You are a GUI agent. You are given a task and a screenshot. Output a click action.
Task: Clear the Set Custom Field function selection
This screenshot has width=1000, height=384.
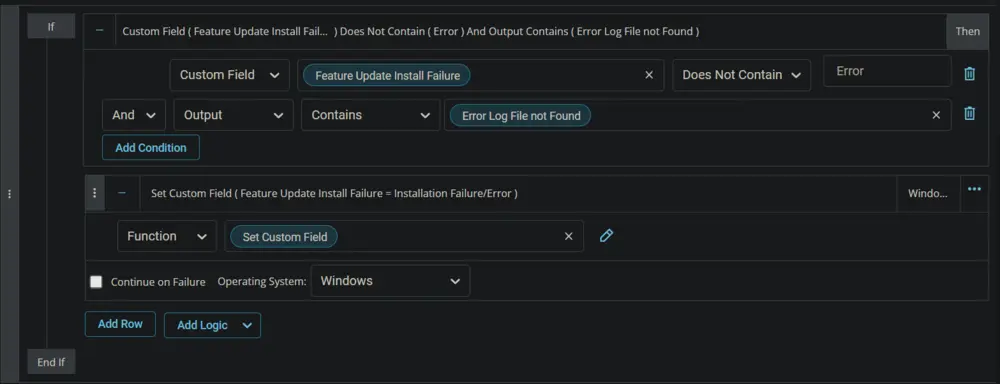tap(569, 237)
